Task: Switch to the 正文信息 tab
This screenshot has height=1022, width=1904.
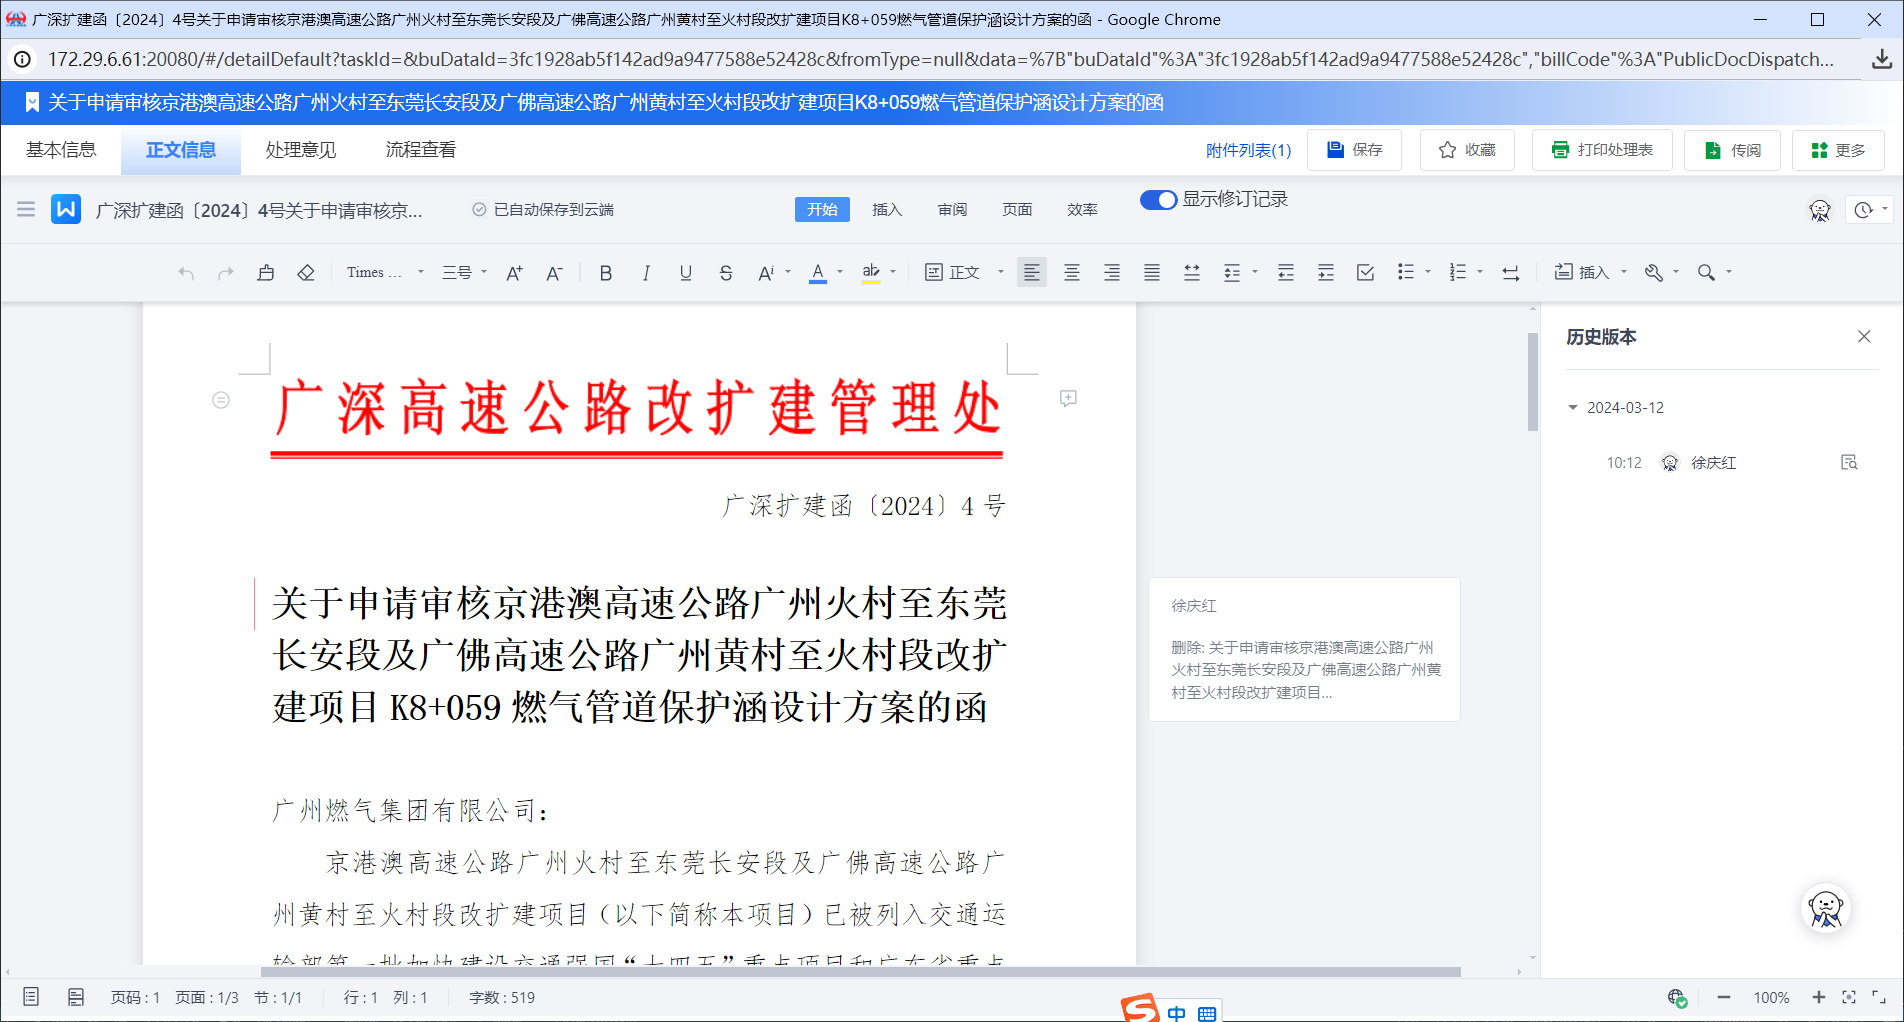Action: click(x=181, y=150)
